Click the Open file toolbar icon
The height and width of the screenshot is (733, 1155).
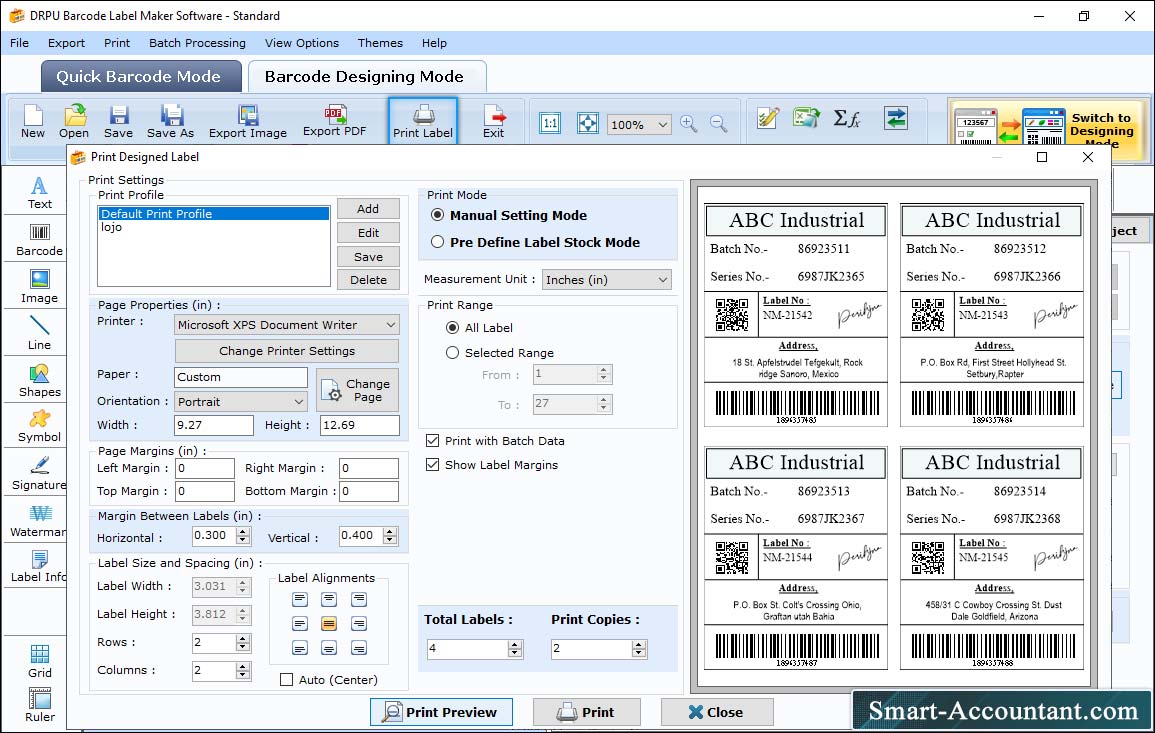coord(74,121)
